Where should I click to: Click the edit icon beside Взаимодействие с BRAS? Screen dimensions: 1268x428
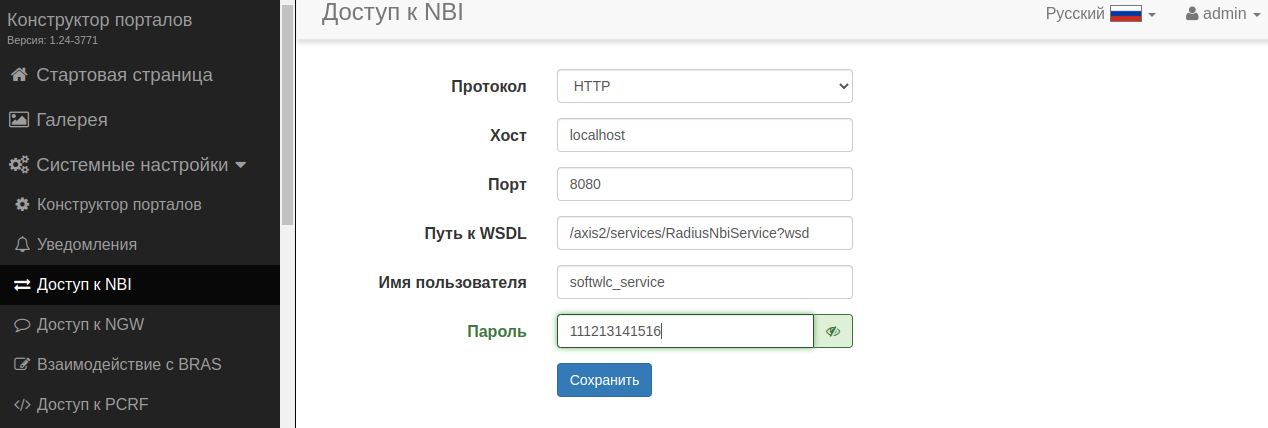[x=22, y=365]
